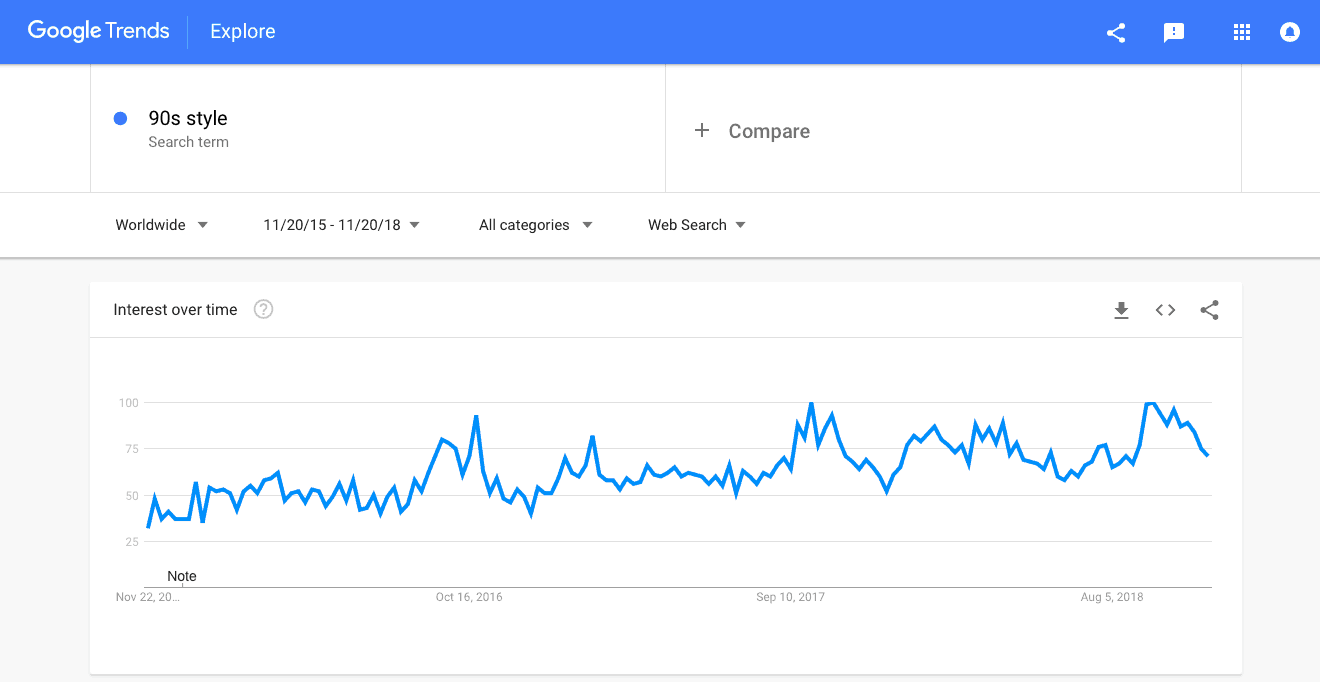Download the Interest over time CSV
Screen dimensions: 1320x682
pyautogui.click(x=1121, y=310)
